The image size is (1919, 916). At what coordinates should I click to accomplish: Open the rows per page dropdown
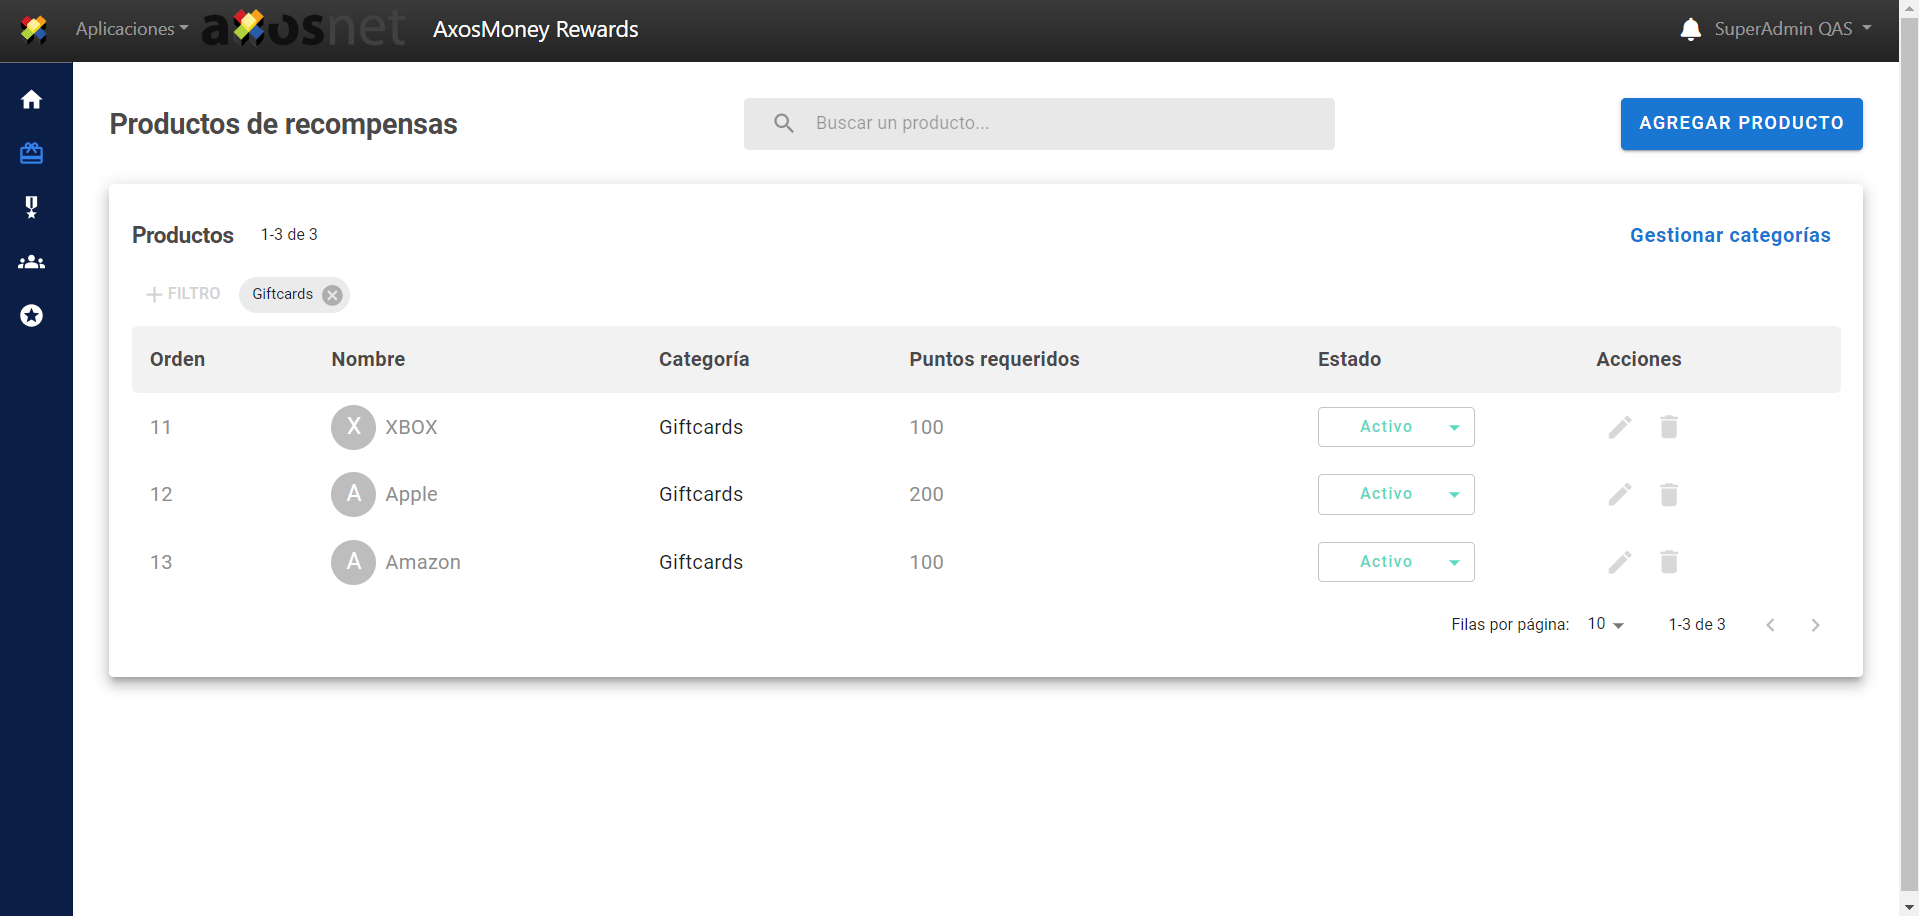tap(1605, 624)
